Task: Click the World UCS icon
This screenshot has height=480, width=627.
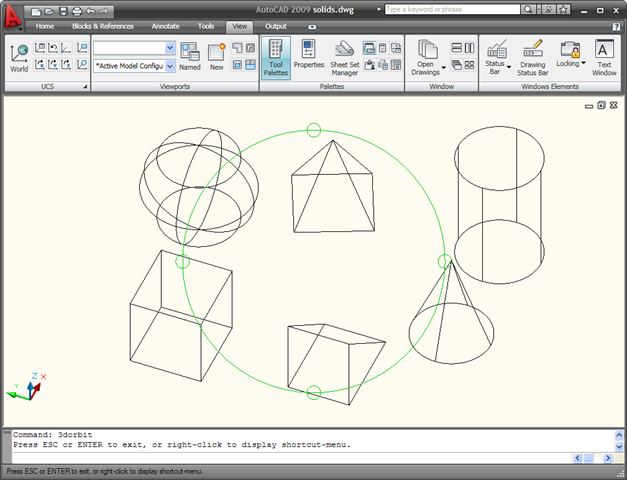Action: (19, 56)
